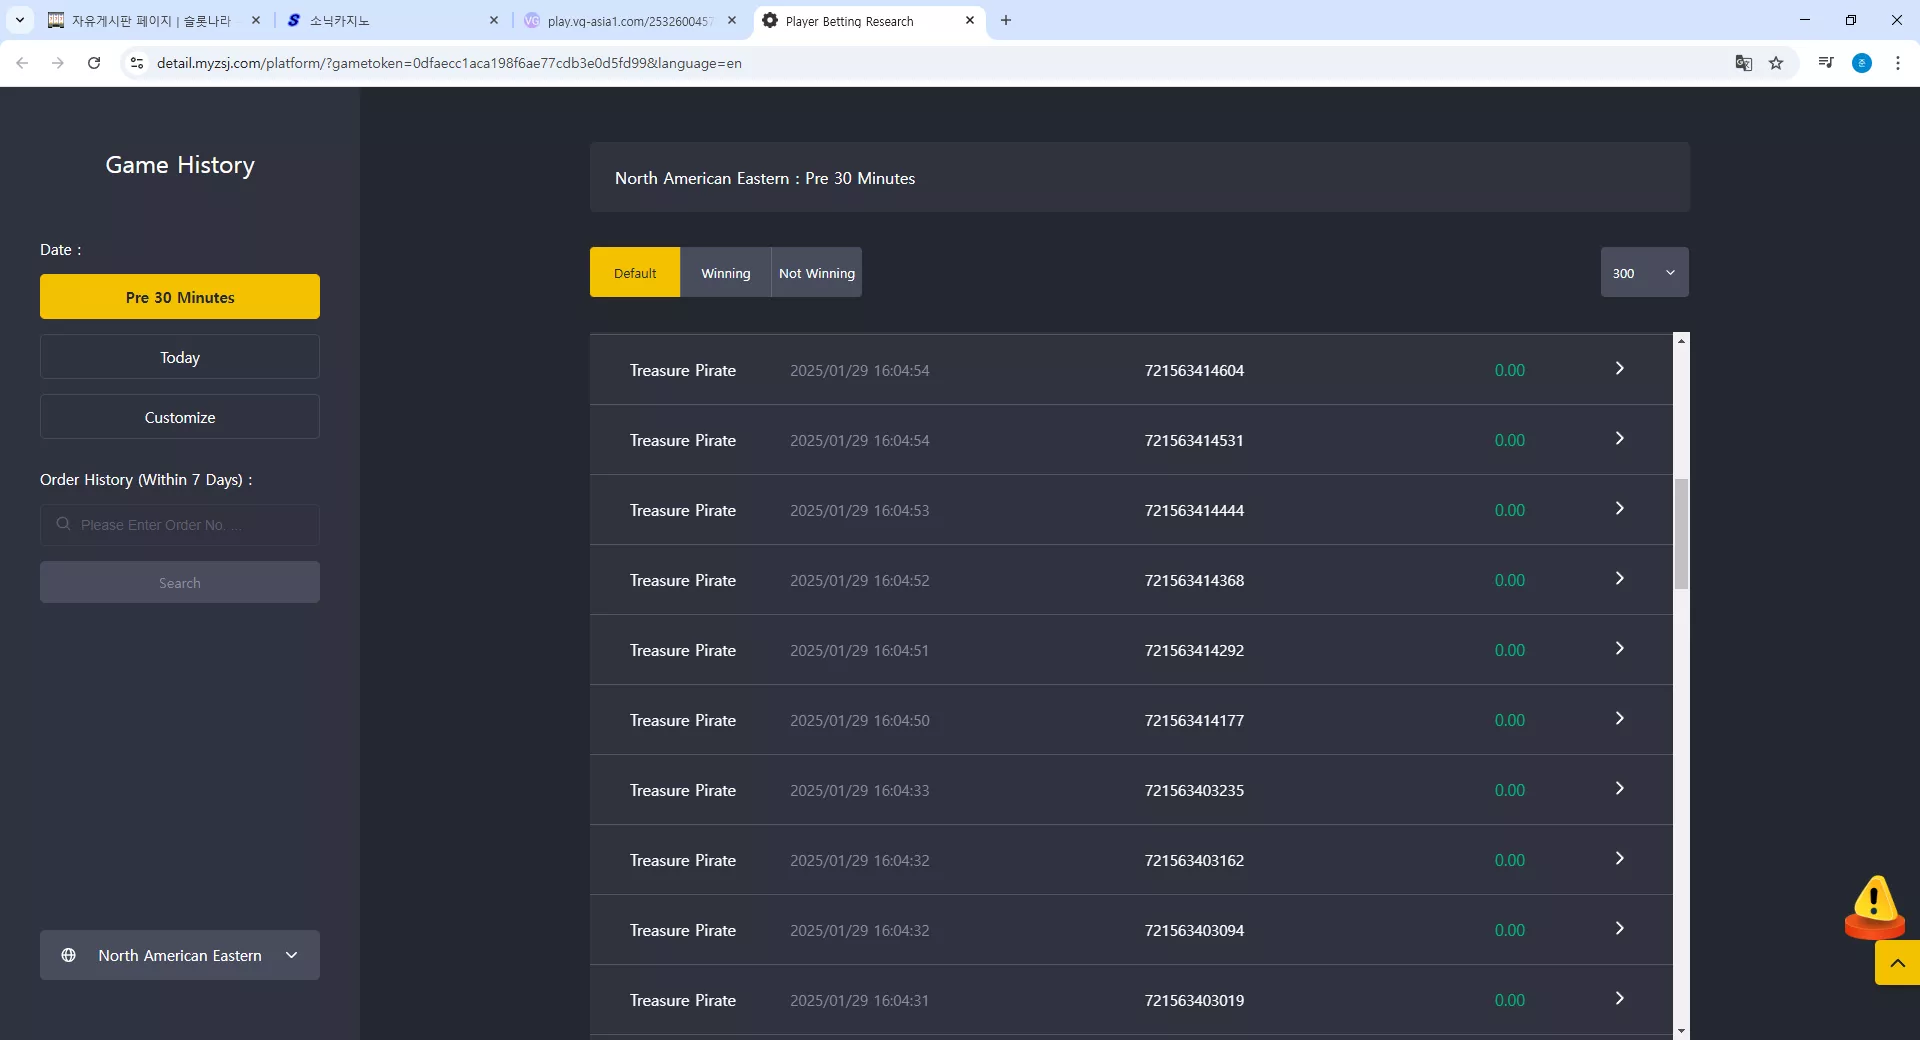Filter by Not Winning tab
The width and height of the screenshot is (1920, 1040).
[817, 272]
